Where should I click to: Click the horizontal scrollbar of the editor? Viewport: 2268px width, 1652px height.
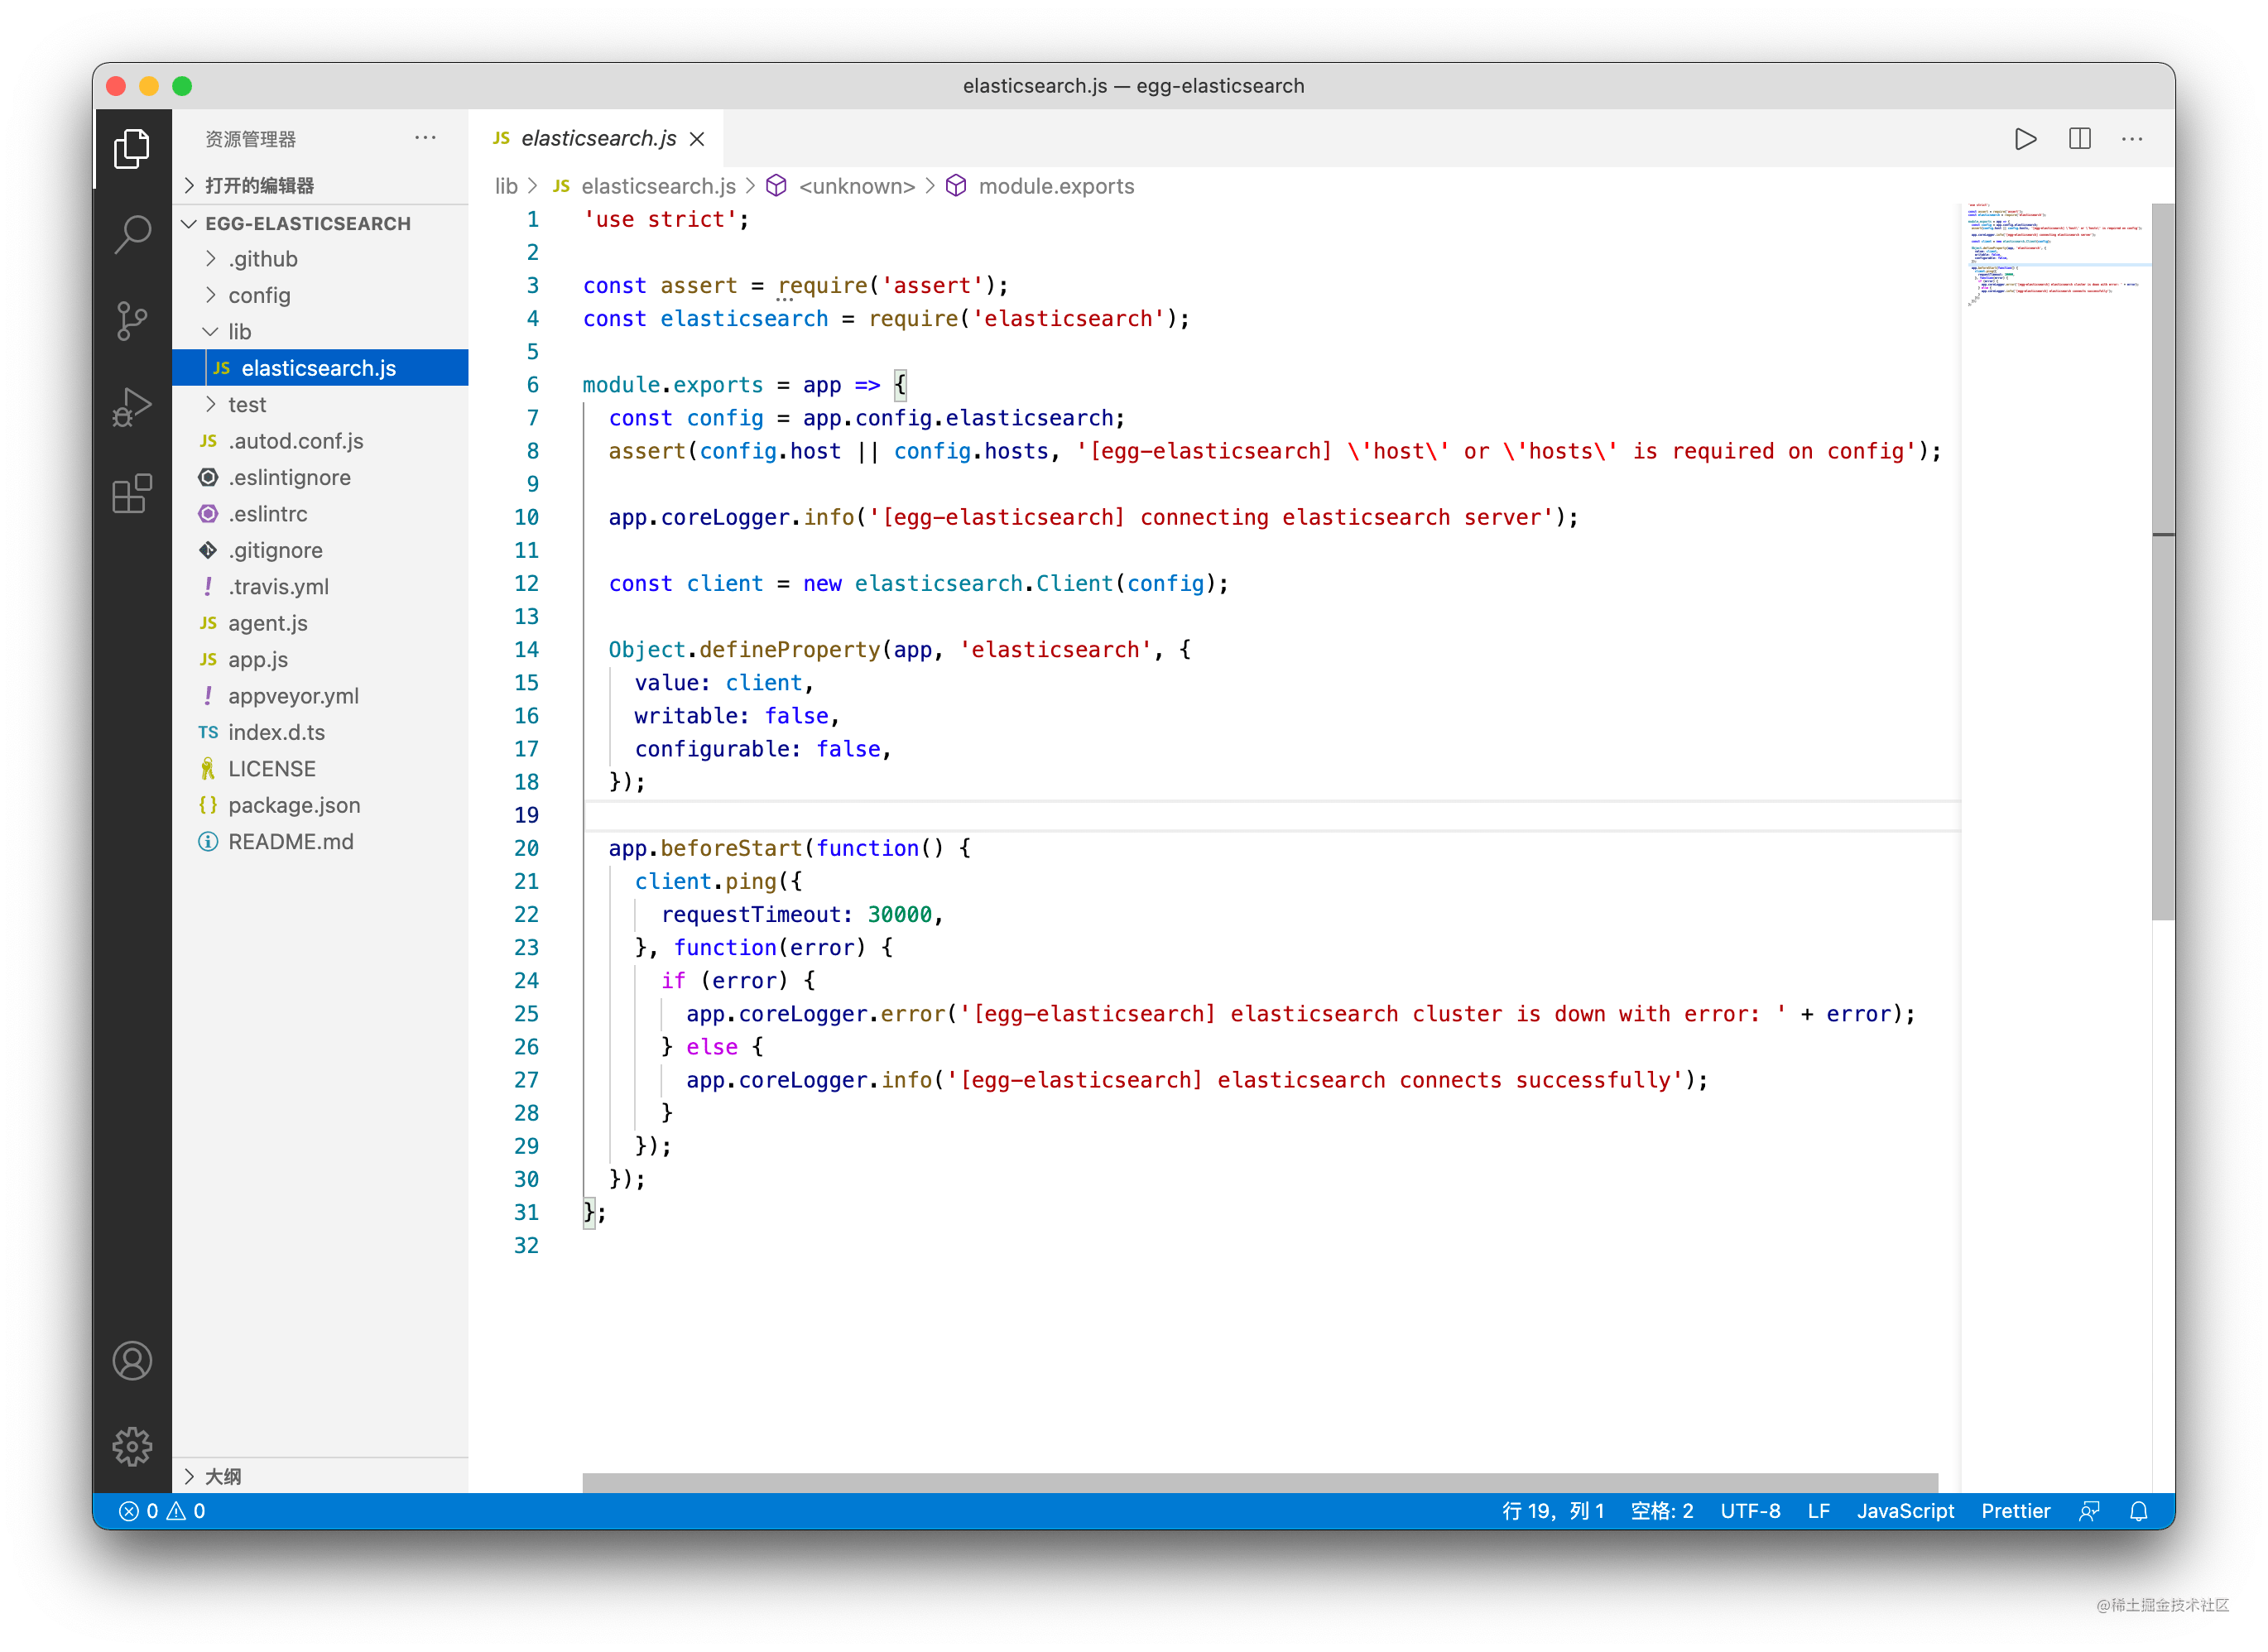pos(1259,1482)
